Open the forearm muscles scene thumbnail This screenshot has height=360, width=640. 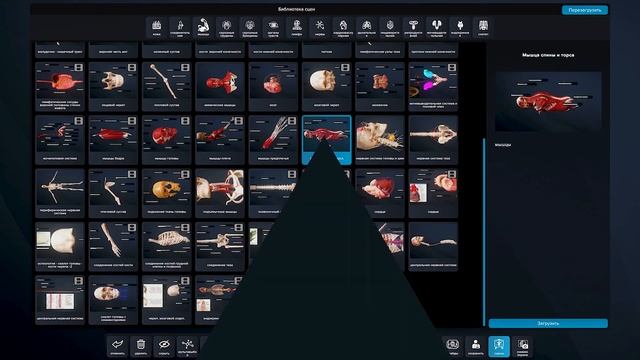coord(273,140)
